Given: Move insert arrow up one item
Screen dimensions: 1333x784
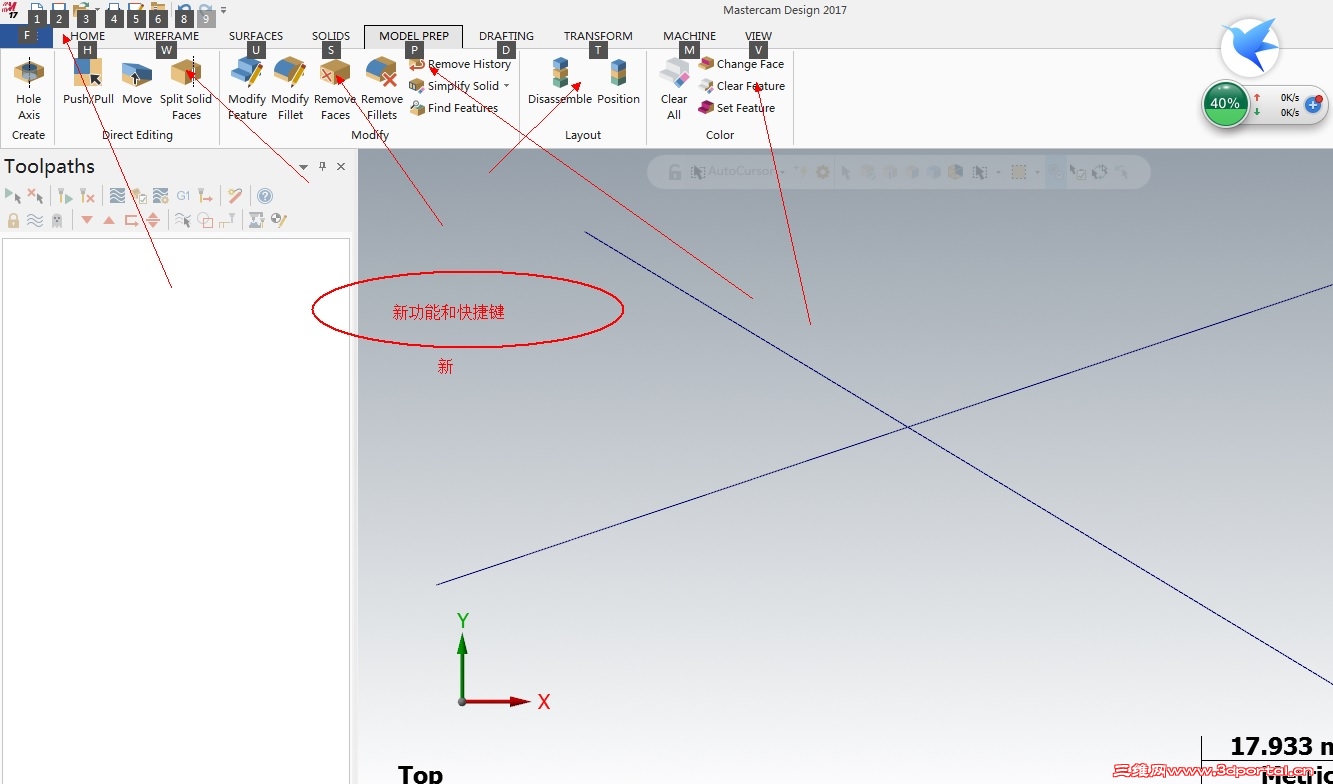Looking at the screenshot, I should point(109,220).
